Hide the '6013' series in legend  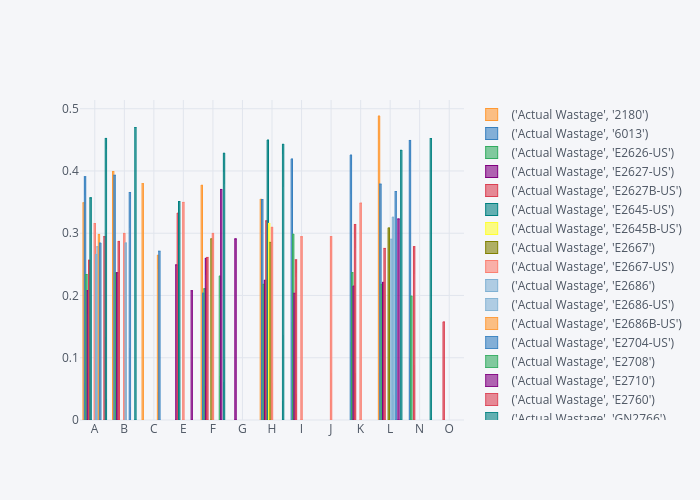(579, 134)
